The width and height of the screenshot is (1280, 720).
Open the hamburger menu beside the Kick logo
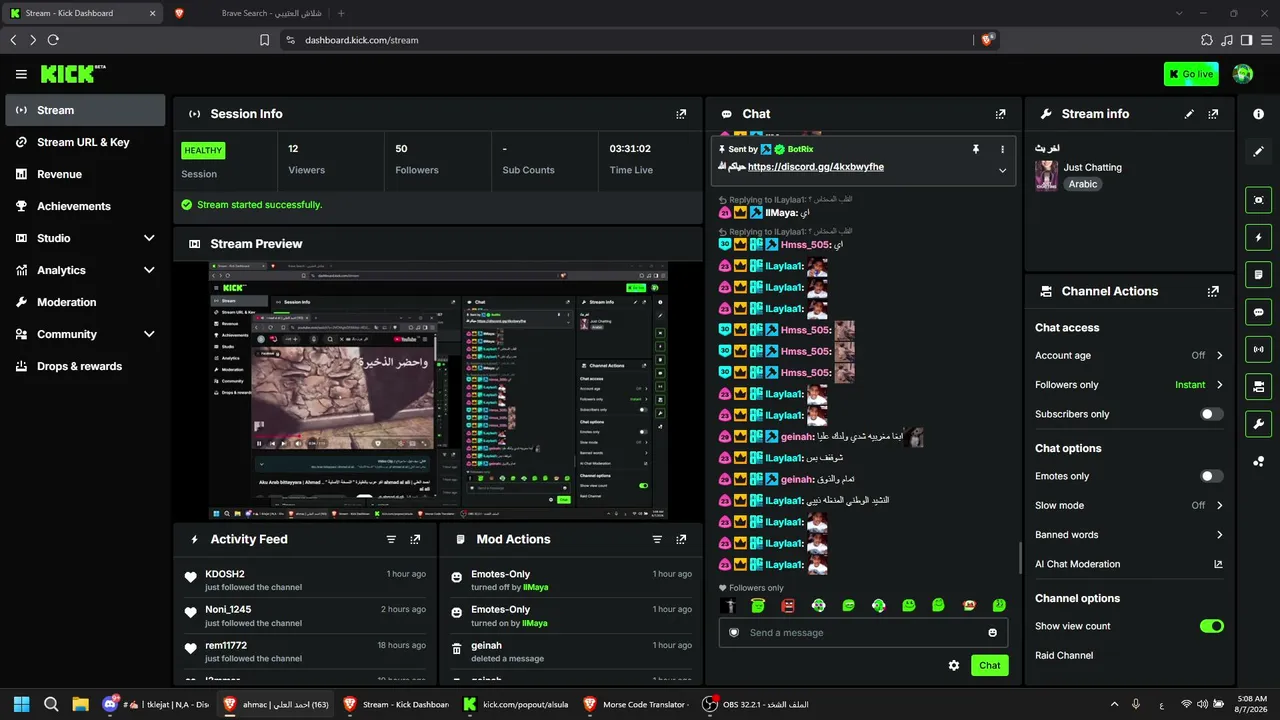[x=21, y=74]
